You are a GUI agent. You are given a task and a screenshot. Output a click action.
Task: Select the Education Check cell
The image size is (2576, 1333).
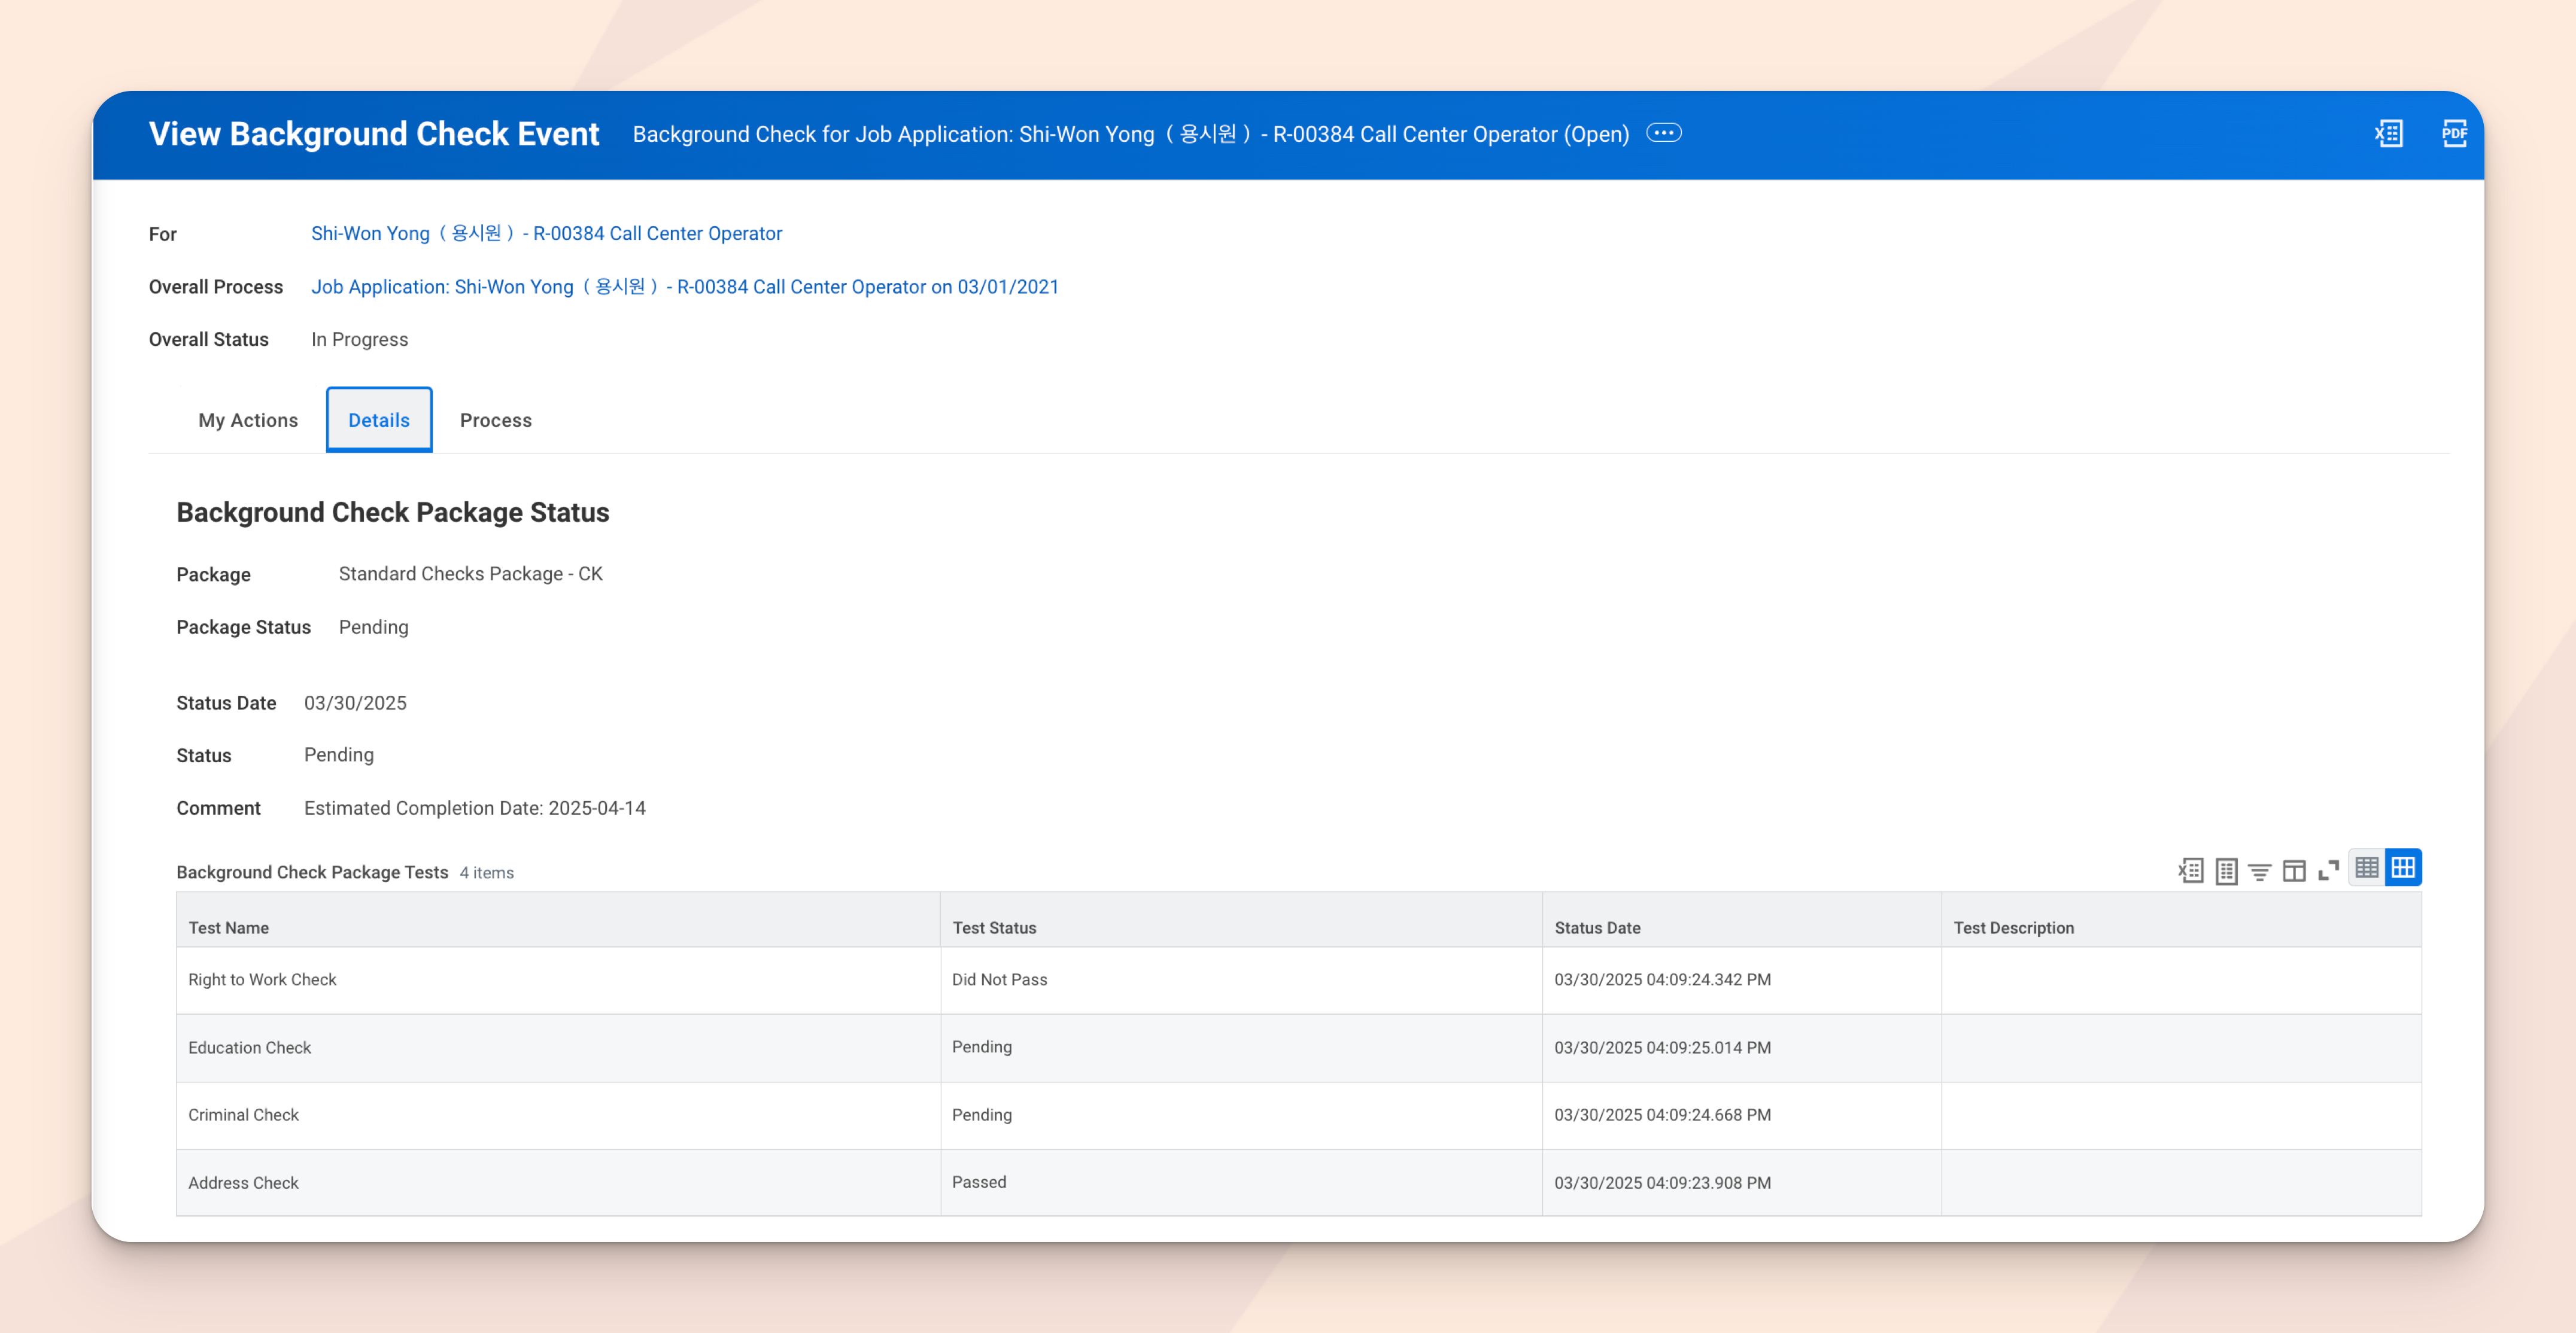(x=558, y=1048)
